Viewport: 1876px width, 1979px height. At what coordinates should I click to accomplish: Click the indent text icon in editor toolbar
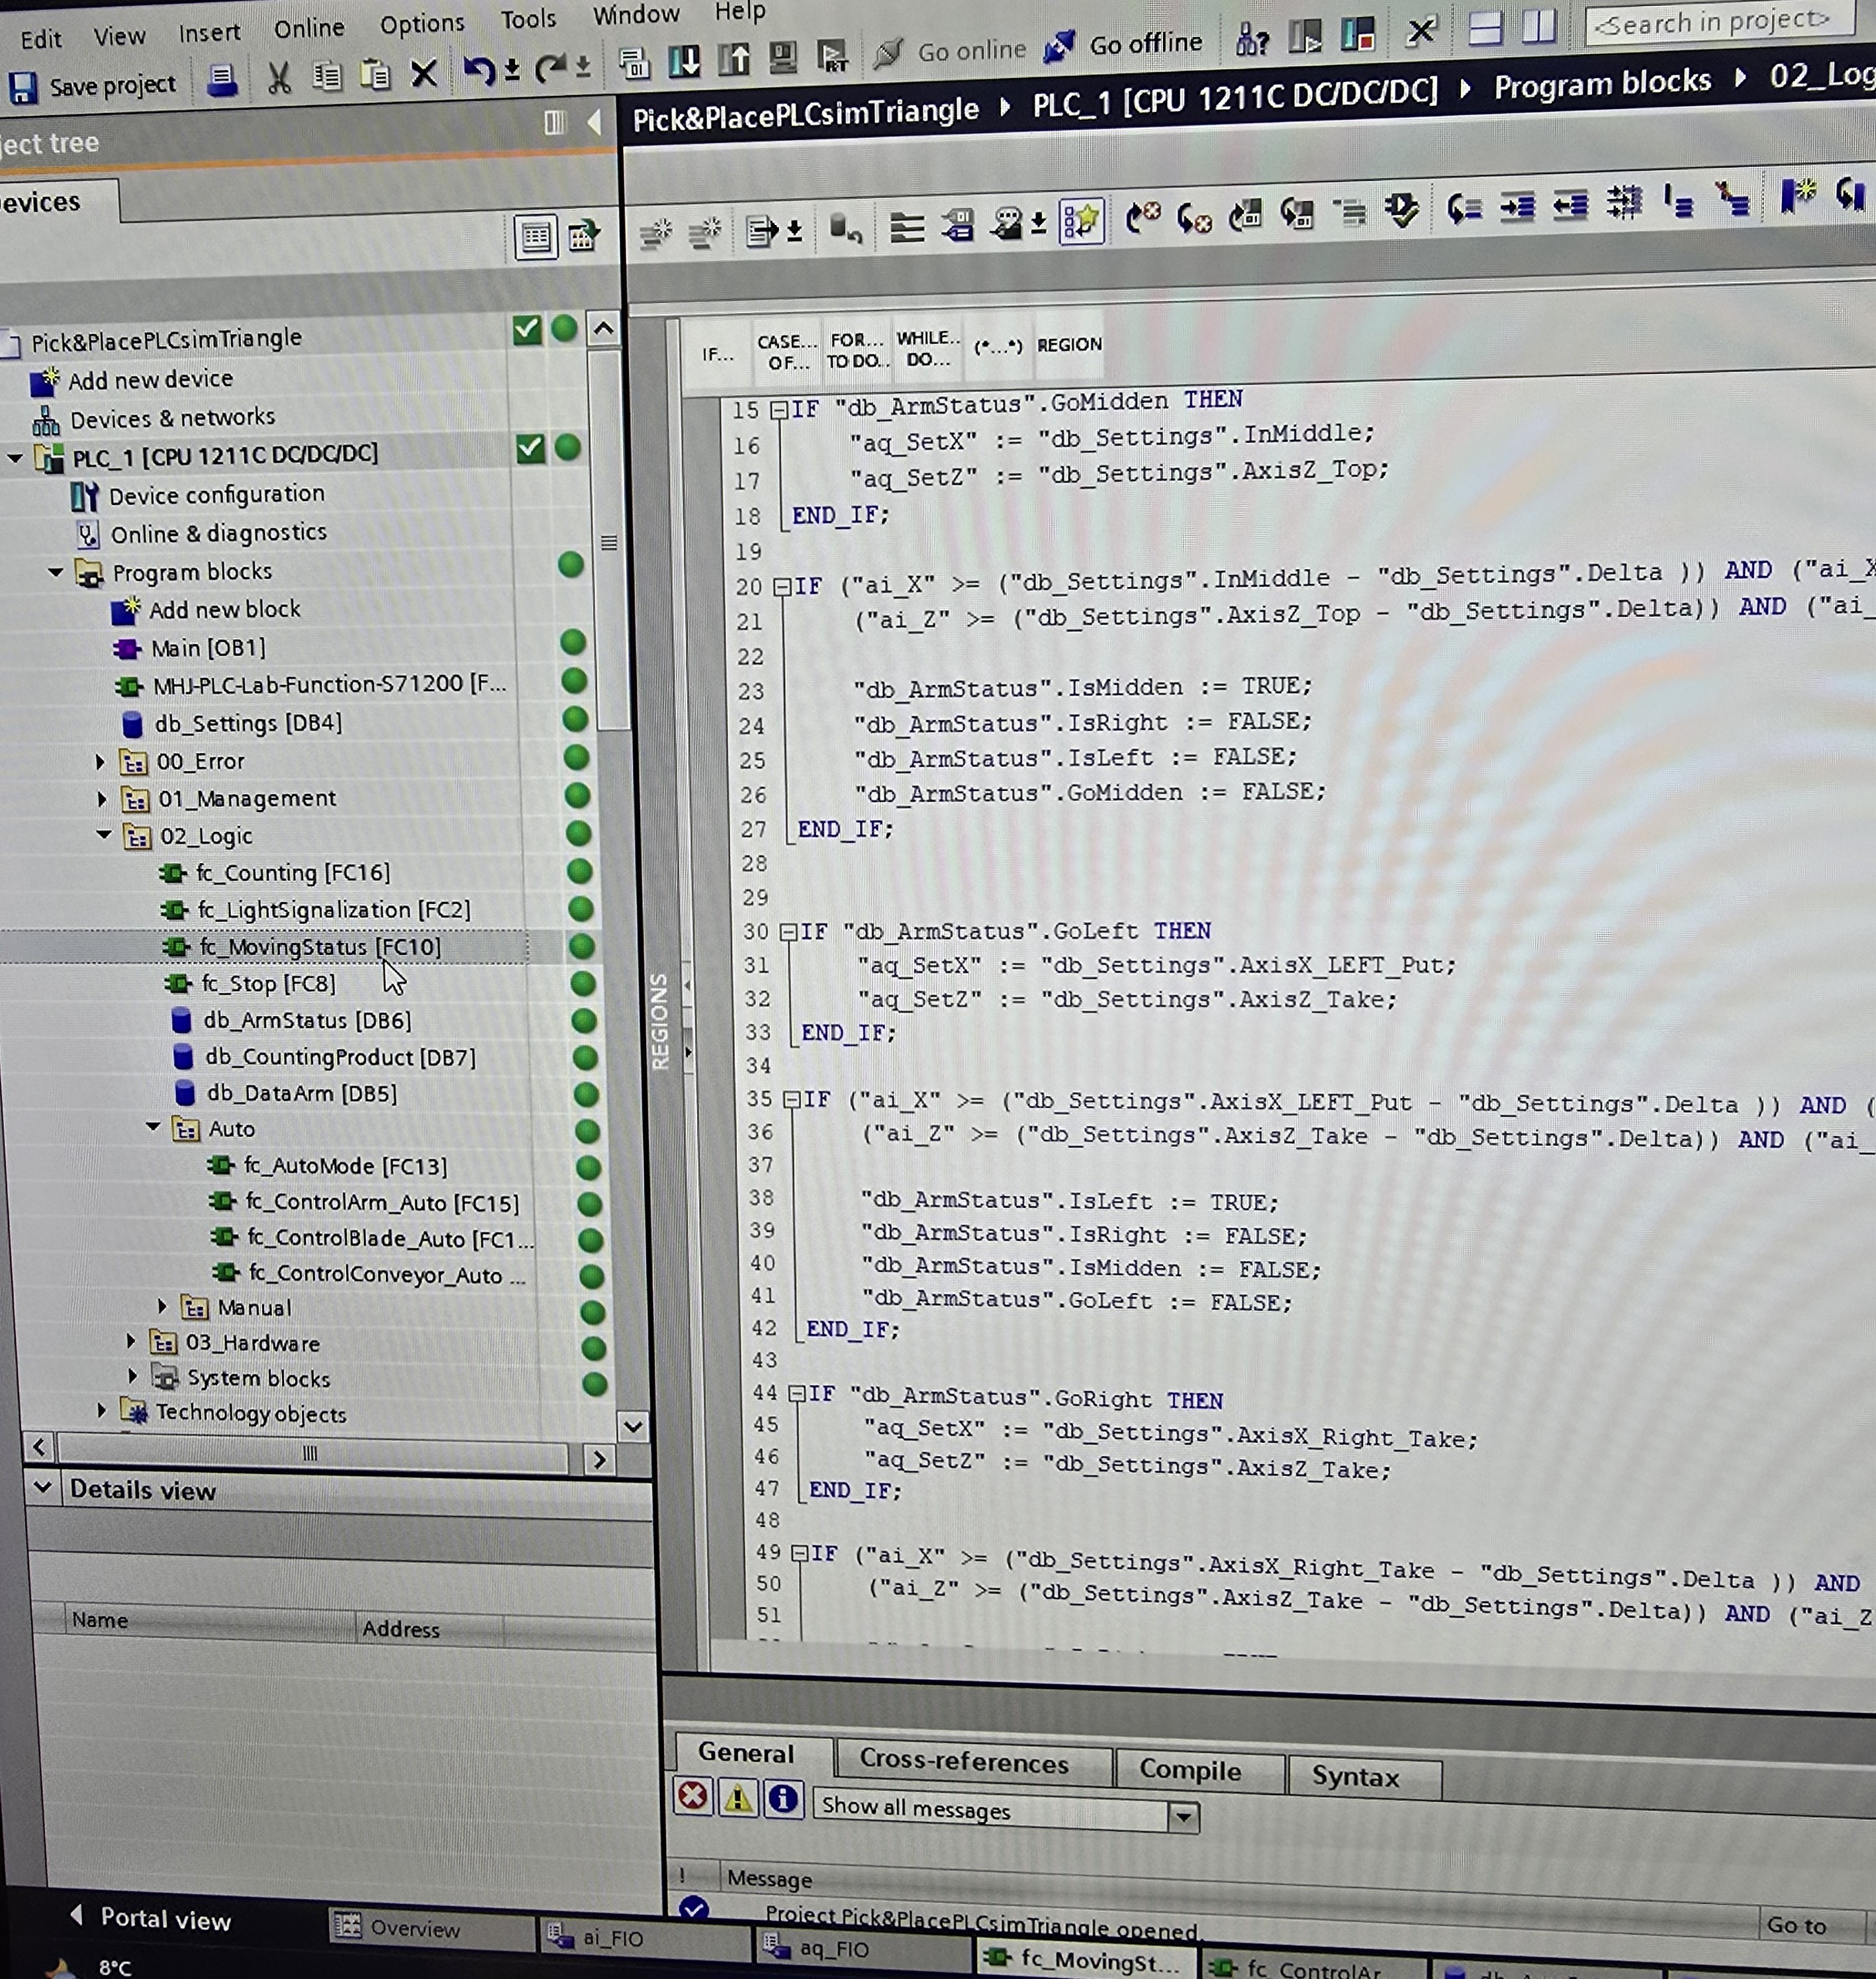1517,207
